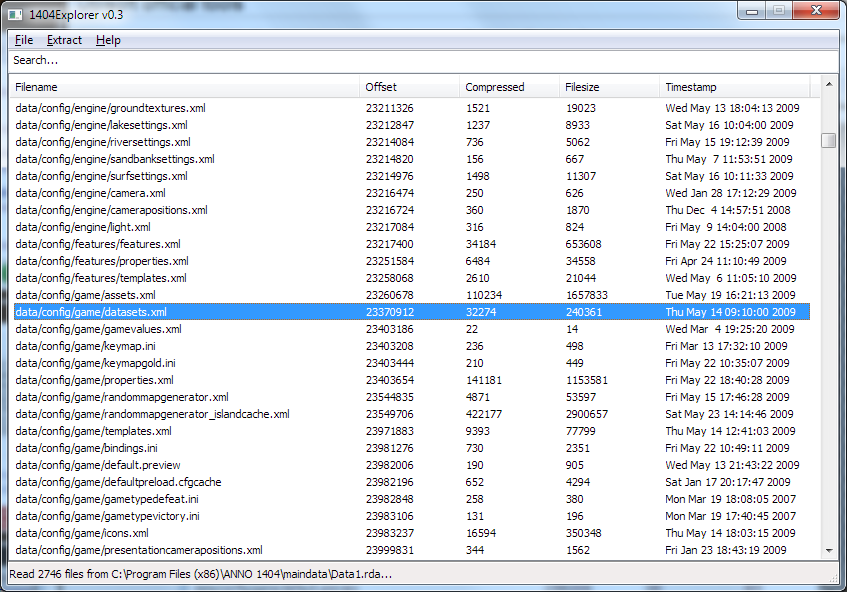Select data/config/features/properties.xml row
This screenshot has height=592, width=847.
[x=412, y=261]
